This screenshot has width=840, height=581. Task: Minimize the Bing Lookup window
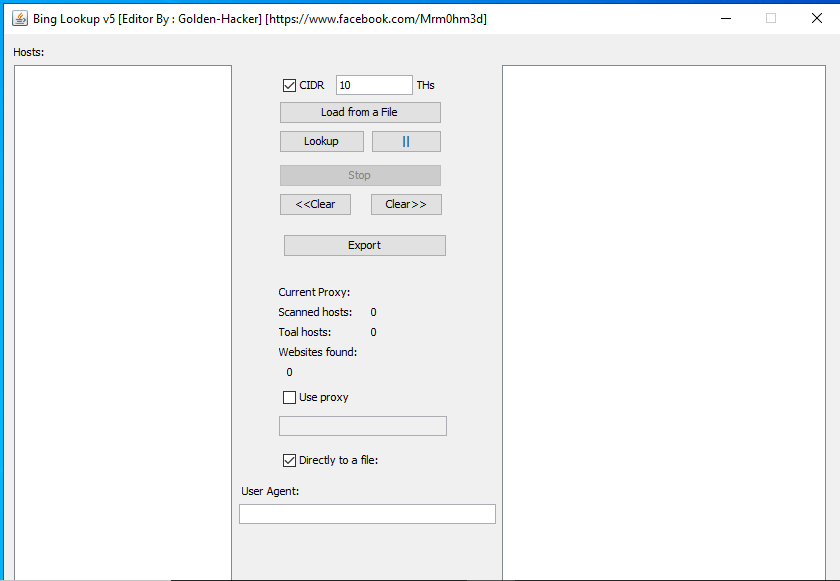click(x=725, y=18)
